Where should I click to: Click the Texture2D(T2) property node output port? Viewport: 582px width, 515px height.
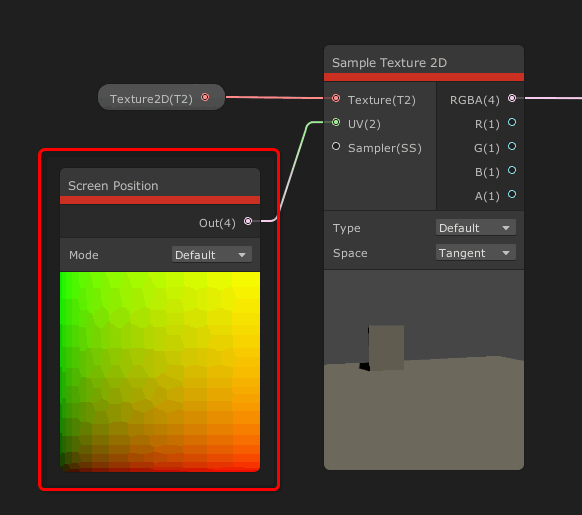pos(205,97)
